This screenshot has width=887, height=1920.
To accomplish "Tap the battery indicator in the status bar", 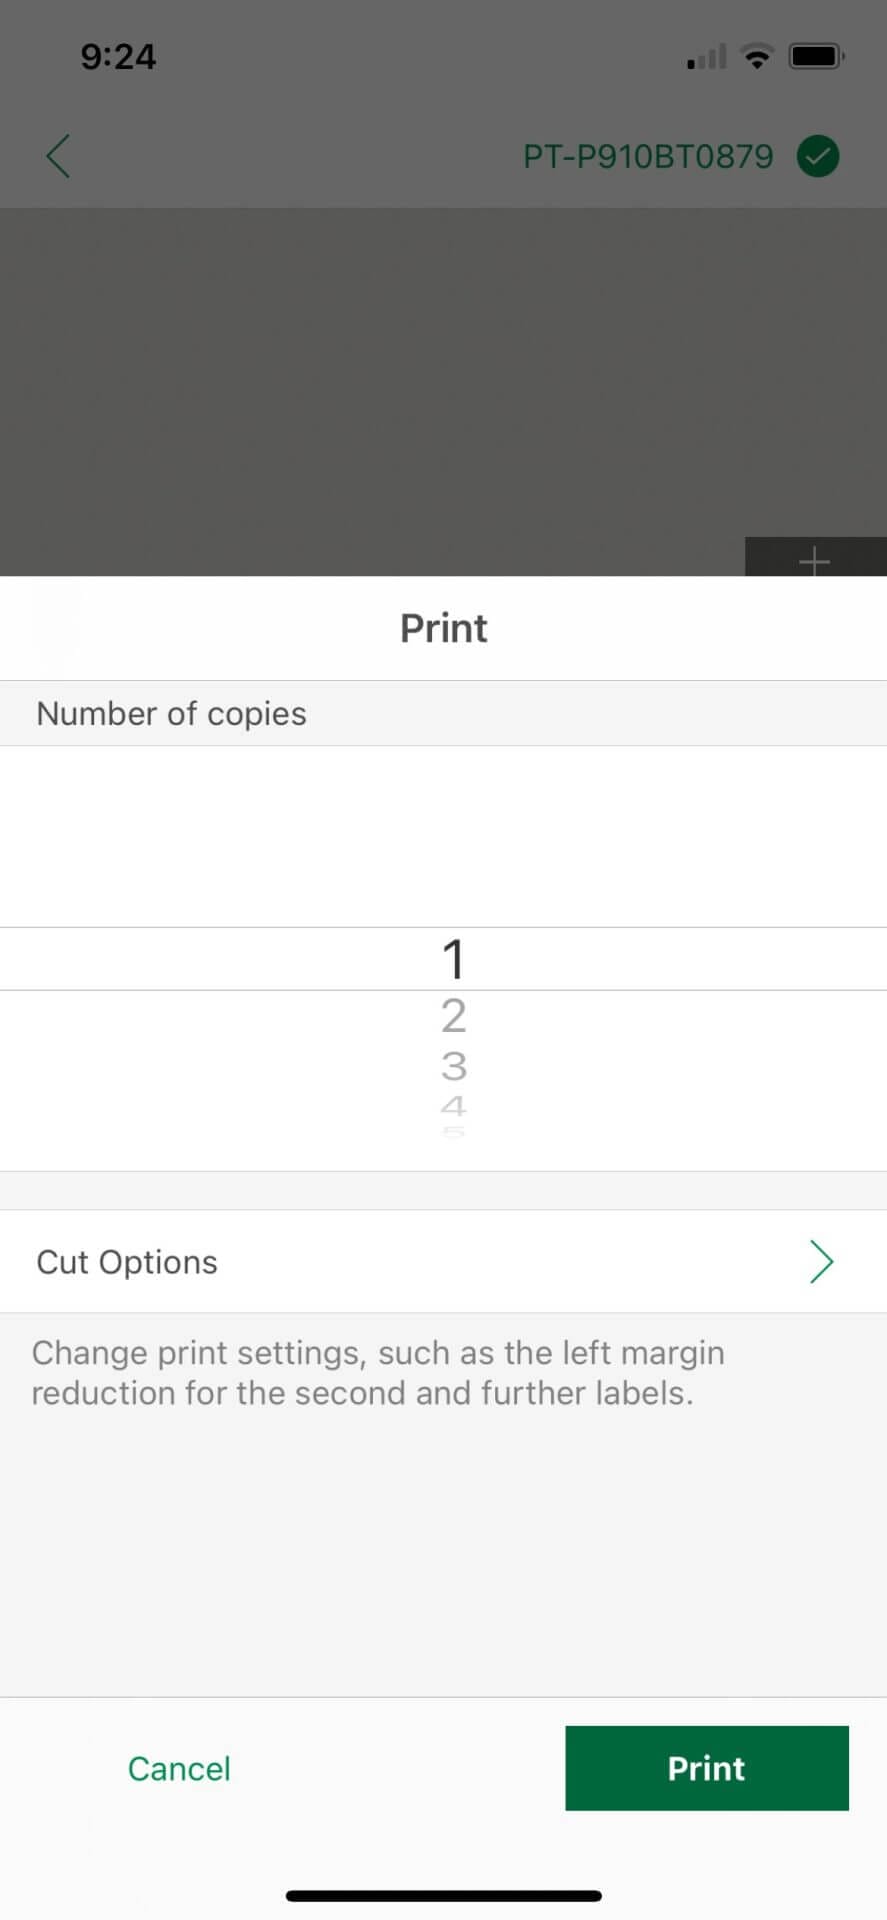I will pos(816,55).
